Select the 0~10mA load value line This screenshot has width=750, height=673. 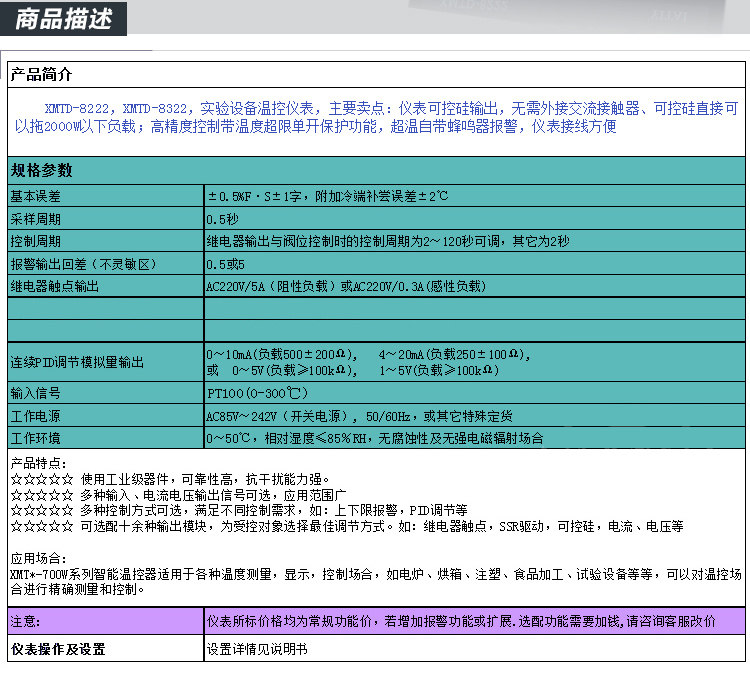coord(368,354)
